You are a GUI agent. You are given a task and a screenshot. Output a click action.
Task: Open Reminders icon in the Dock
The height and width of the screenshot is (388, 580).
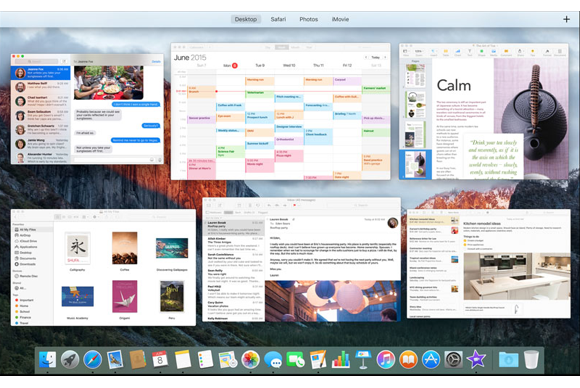point(205,360)
